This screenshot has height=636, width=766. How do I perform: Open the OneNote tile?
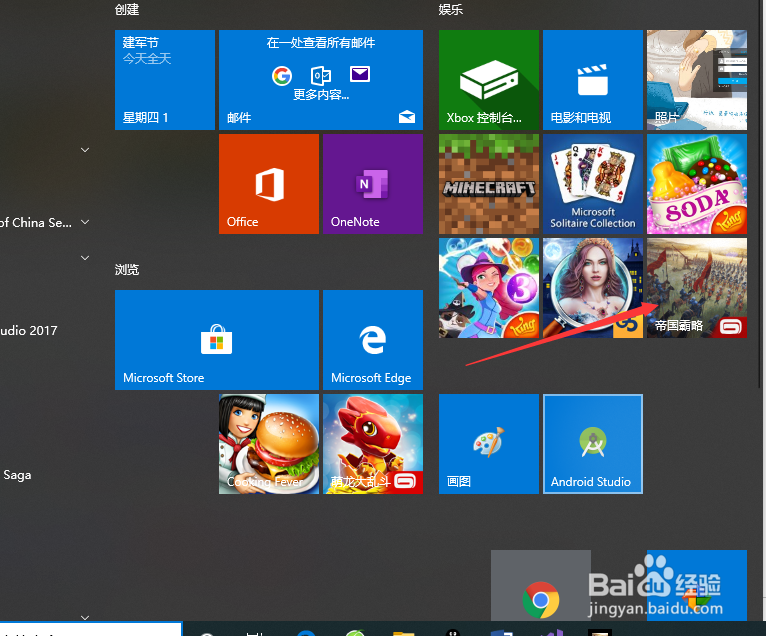click(x=373, y=184)
